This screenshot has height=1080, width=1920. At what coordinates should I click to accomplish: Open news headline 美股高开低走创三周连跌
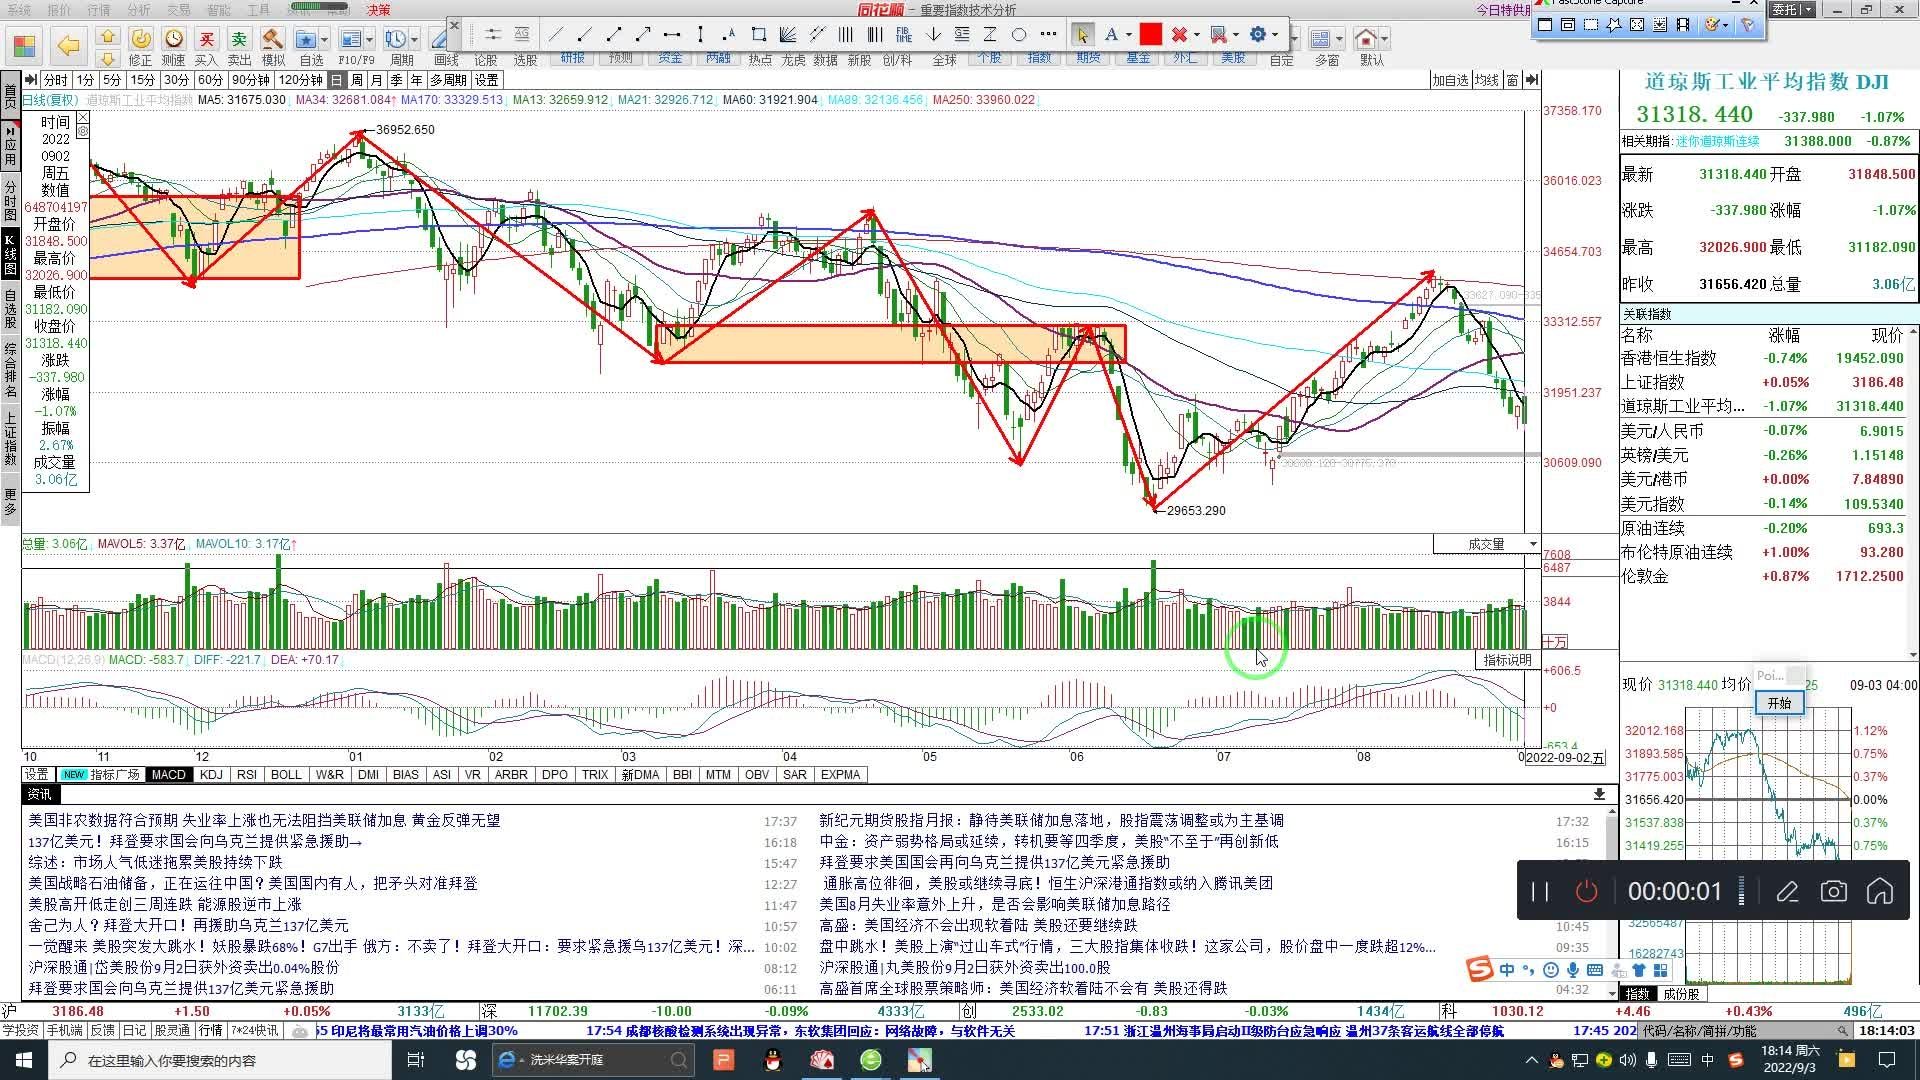[x=165, y=904]
